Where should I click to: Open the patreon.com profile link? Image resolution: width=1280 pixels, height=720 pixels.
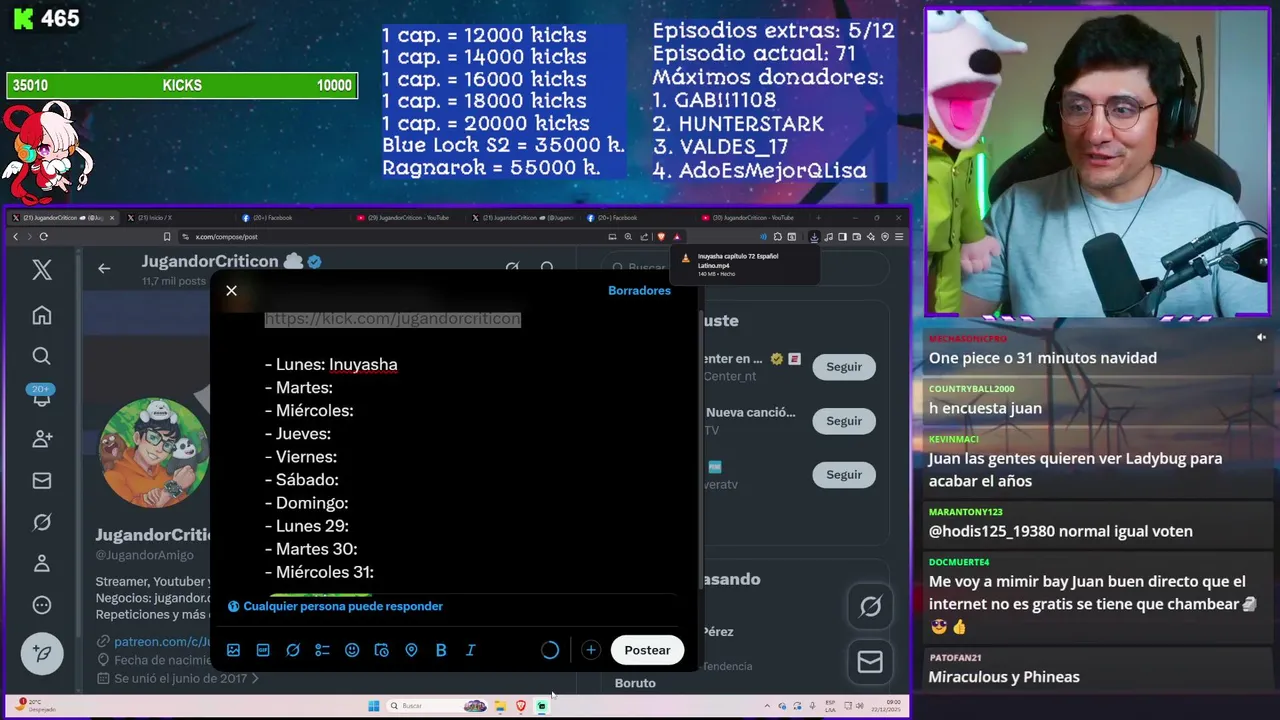(x=162, y=641)
